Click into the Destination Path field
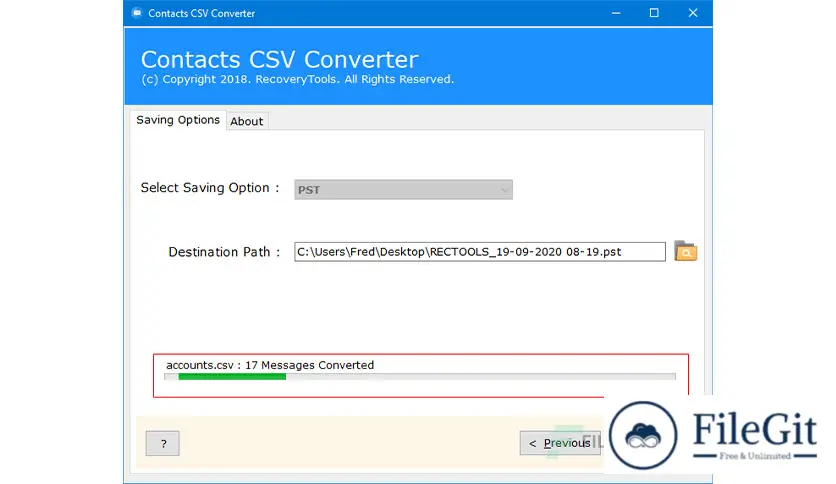The width and height of the screenshot is (836, 484). click(480, 252)
